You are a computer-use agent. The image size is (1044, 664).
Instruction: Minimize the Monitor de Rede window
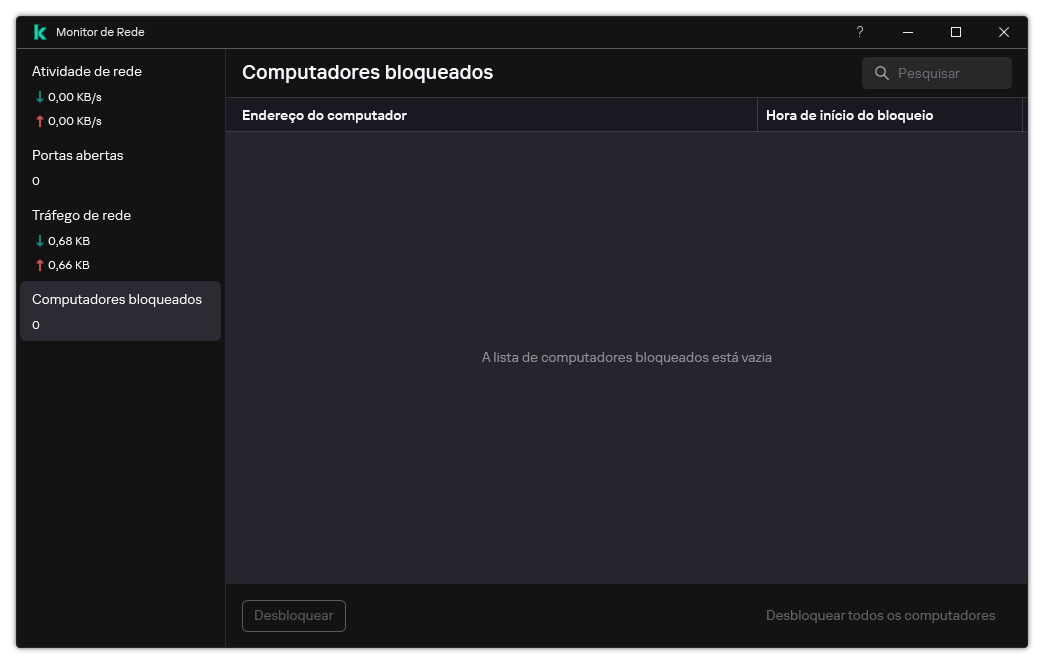[907, 32]
